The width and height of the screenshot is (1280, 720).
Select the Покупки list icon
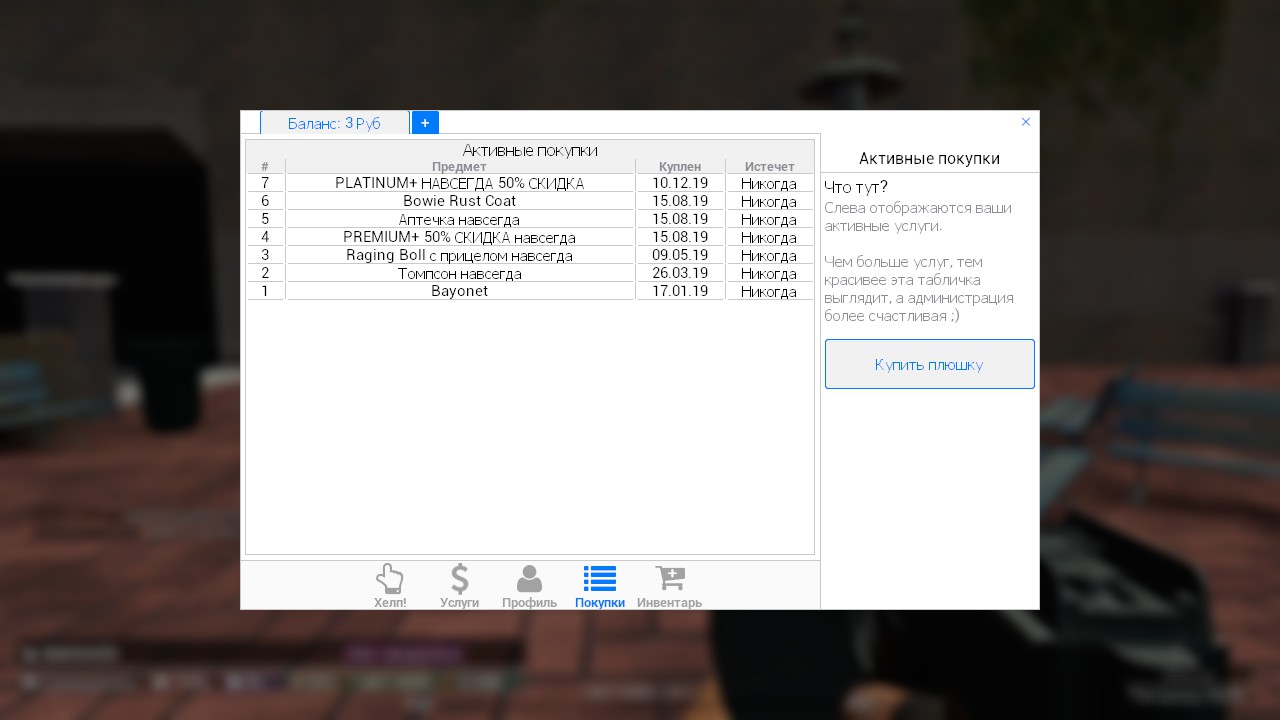click(599, 579)
